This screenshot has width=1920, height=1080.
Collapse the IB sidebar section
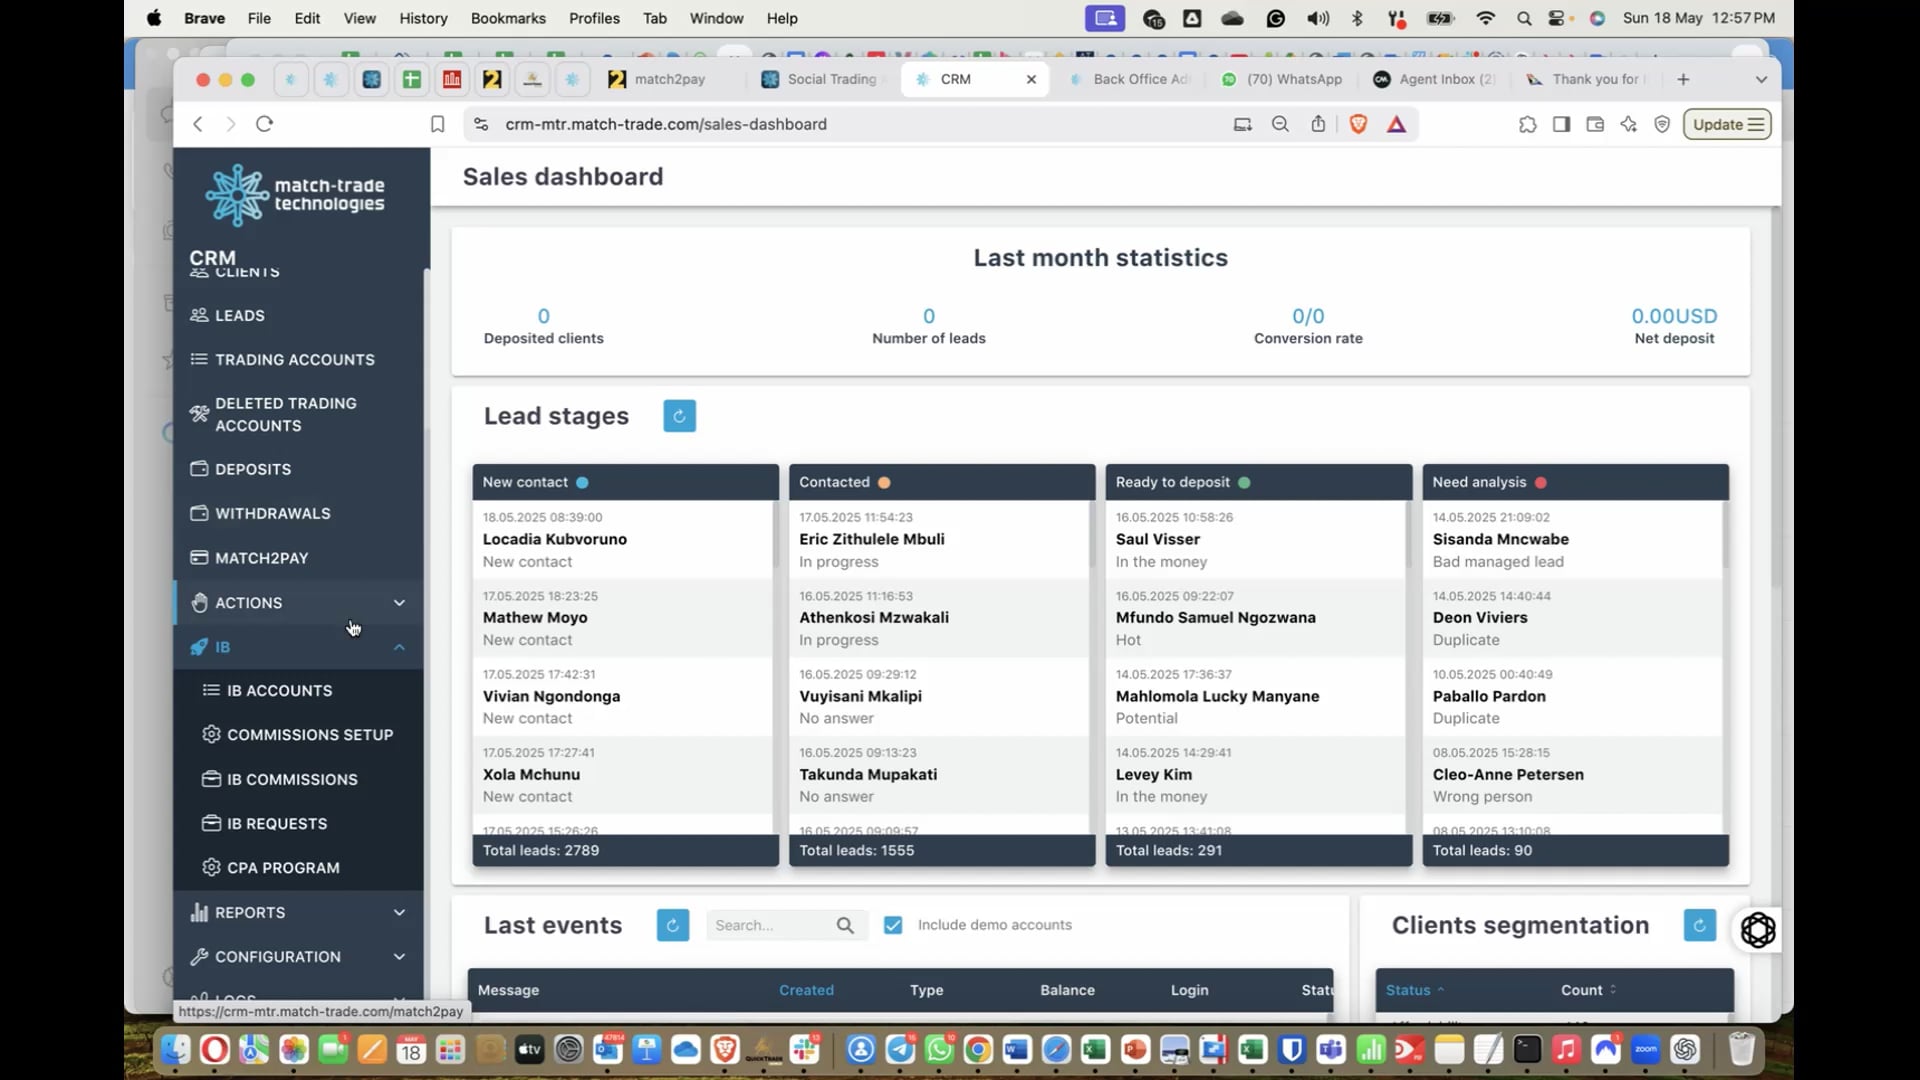298,647
